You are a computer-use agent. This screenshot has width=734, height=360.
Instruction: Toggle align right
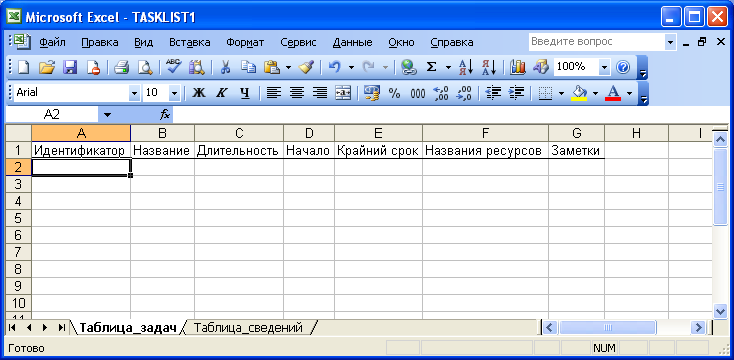click(x=320, y=93)
